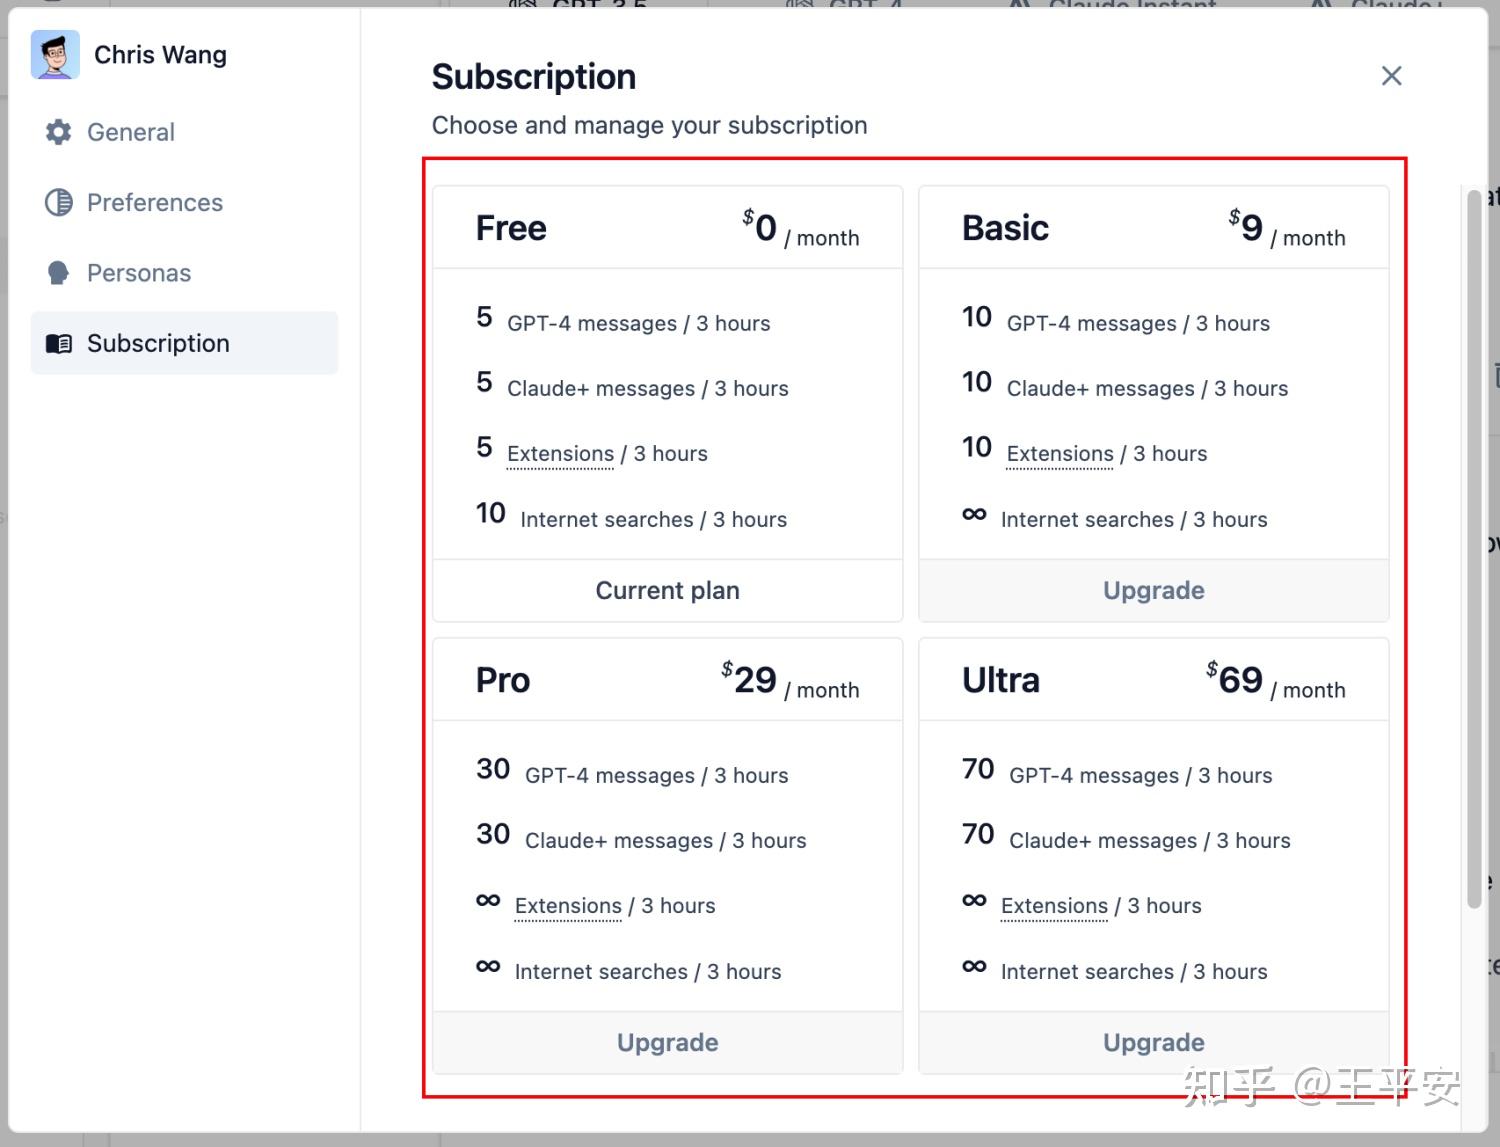This screenshot has width=1500, height=1147.
Task: Upgrade to the Basic plan
Action: click(1153, 590)
